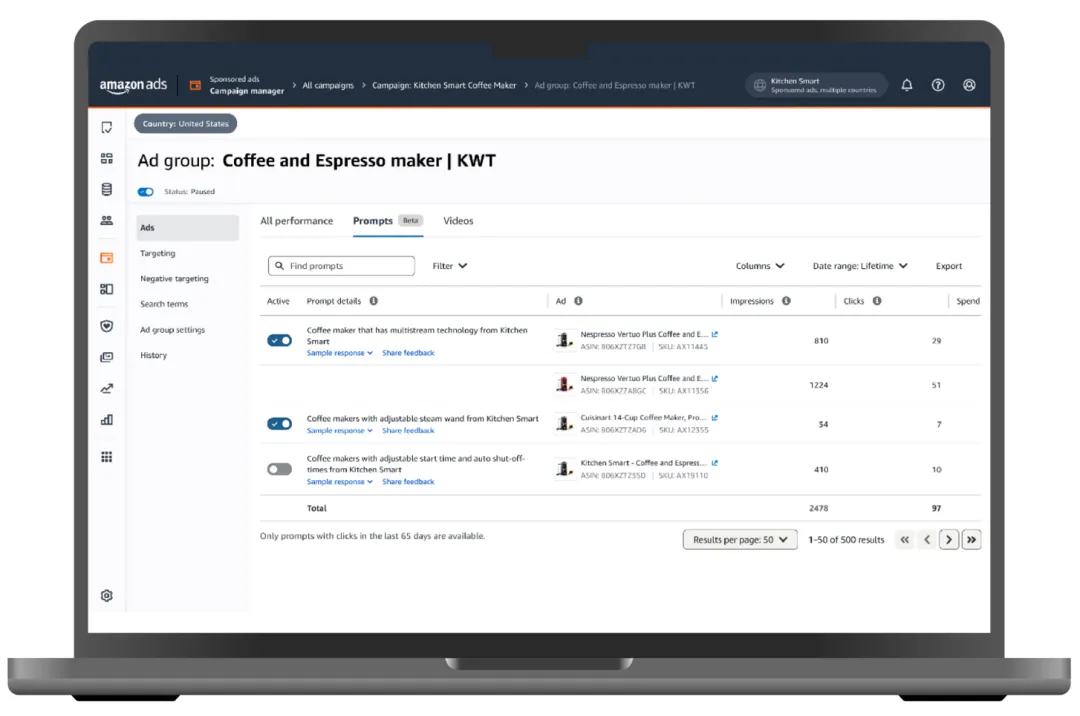Click info icon next to Prompt details
The height and width of the screenshot is (716, 1080).
point(373,301)
